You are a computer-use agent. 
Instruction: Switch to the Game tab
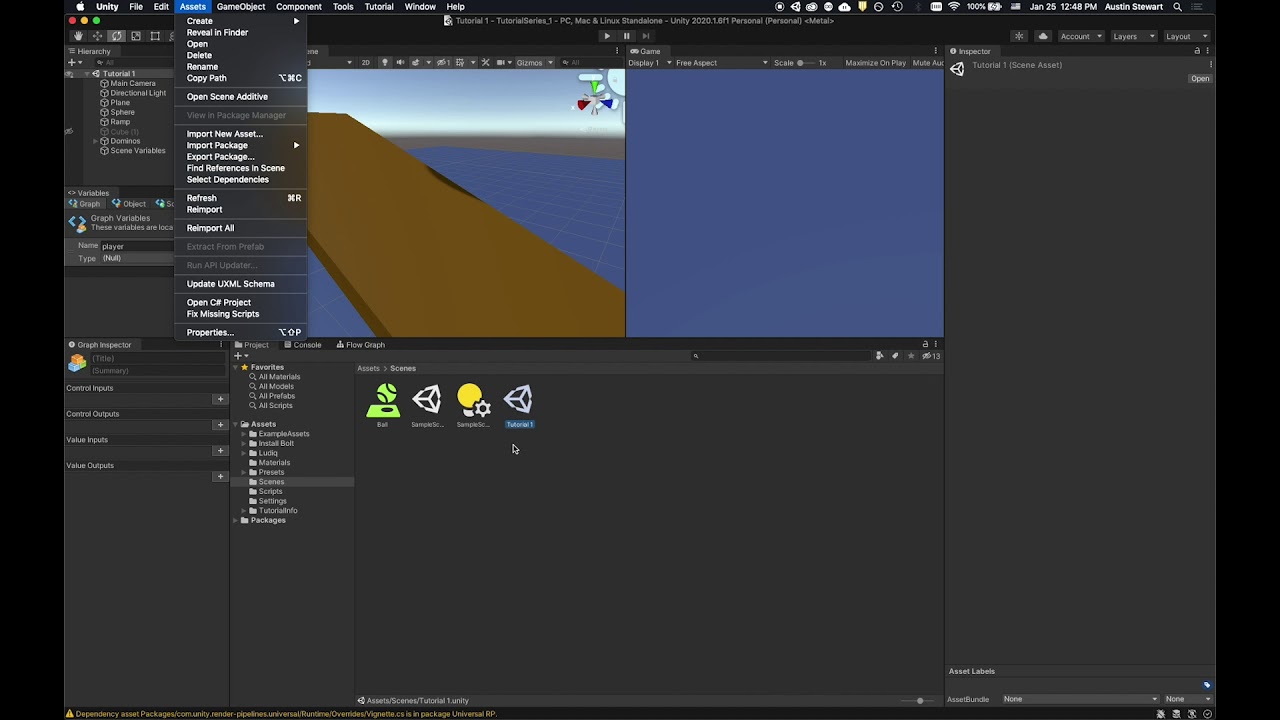click(645, 51)
